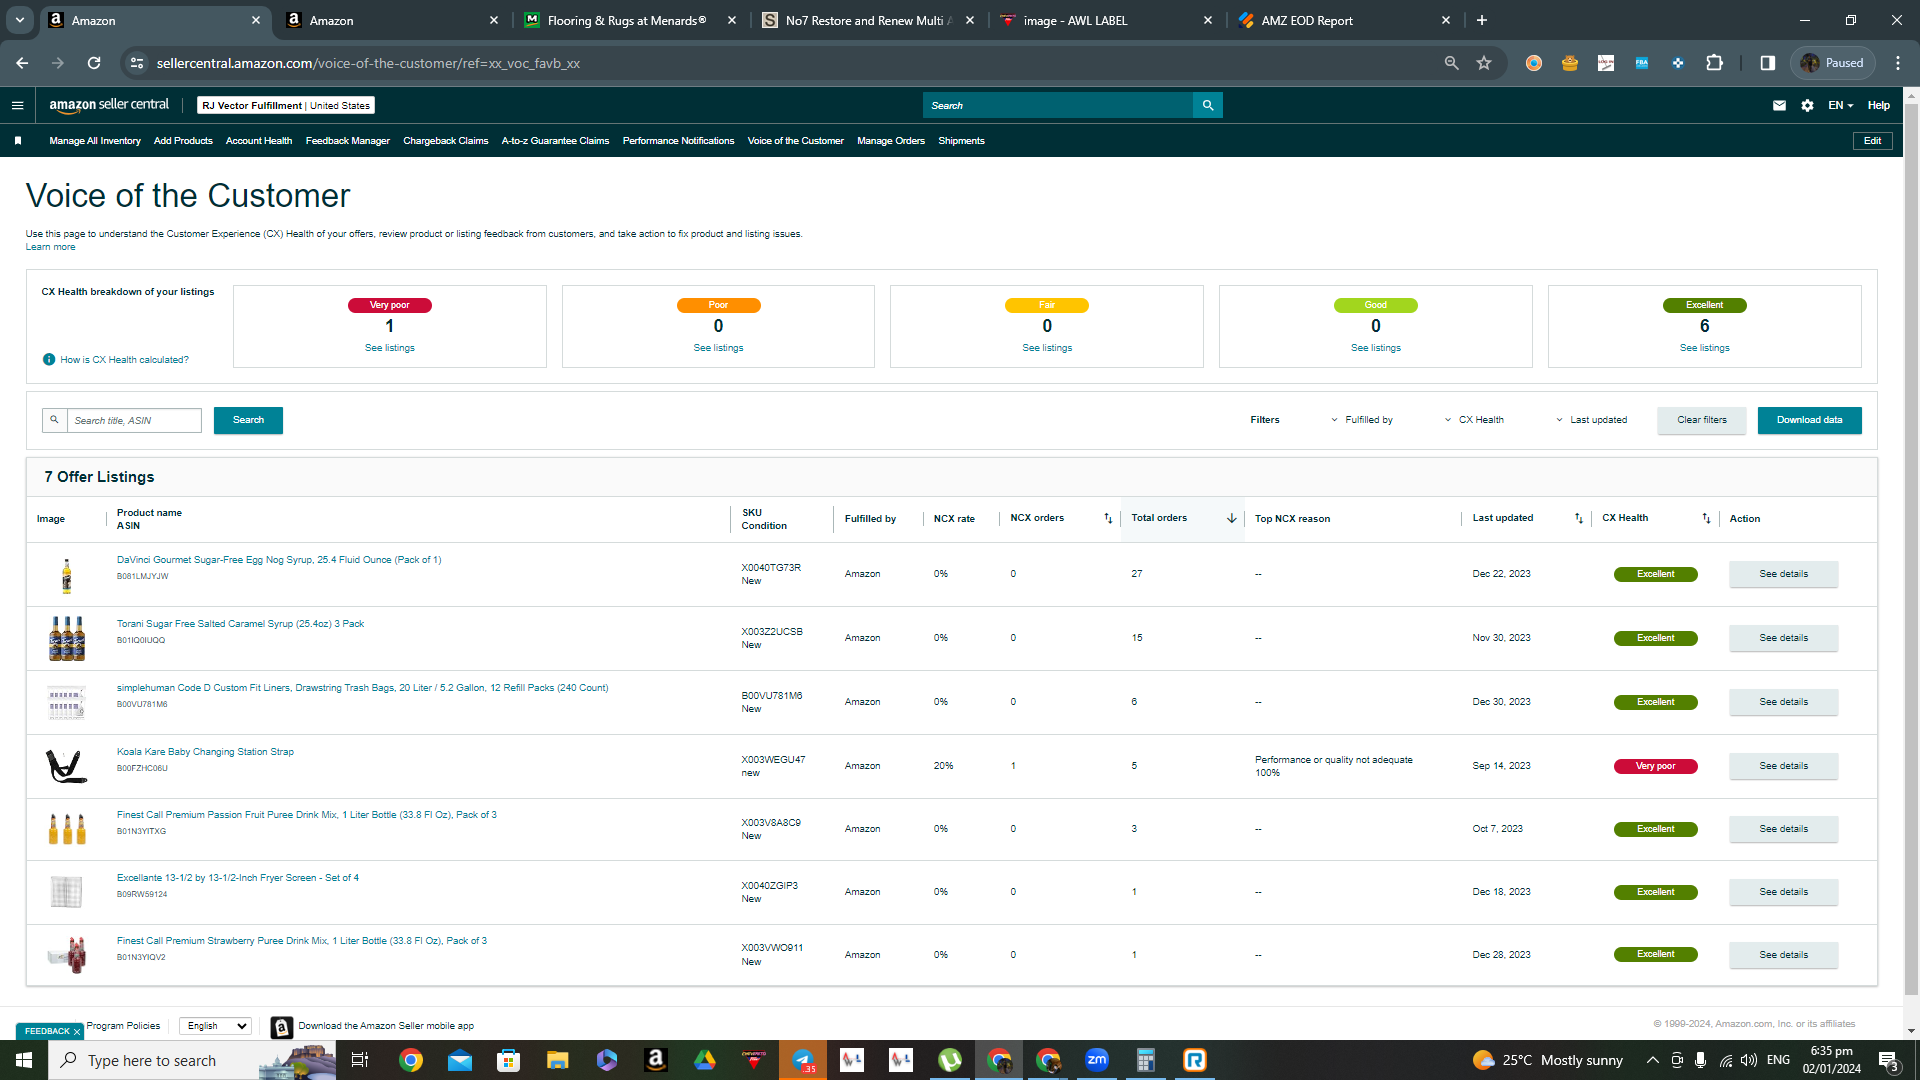The image size is (1920, 1080).
Task: Sort by the Last updated arrows
Action: click(x=1579, y=518)
